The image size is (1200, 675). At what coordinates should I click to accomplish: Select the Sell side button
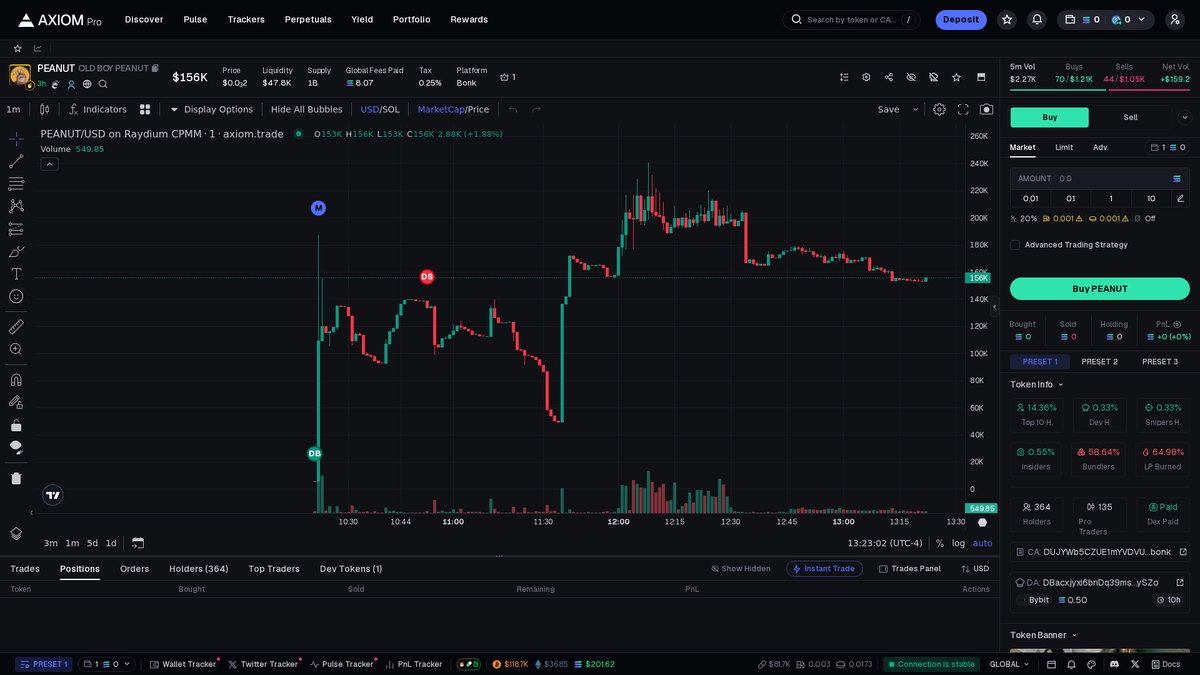pyautogui.click(x=1130, y=117)
